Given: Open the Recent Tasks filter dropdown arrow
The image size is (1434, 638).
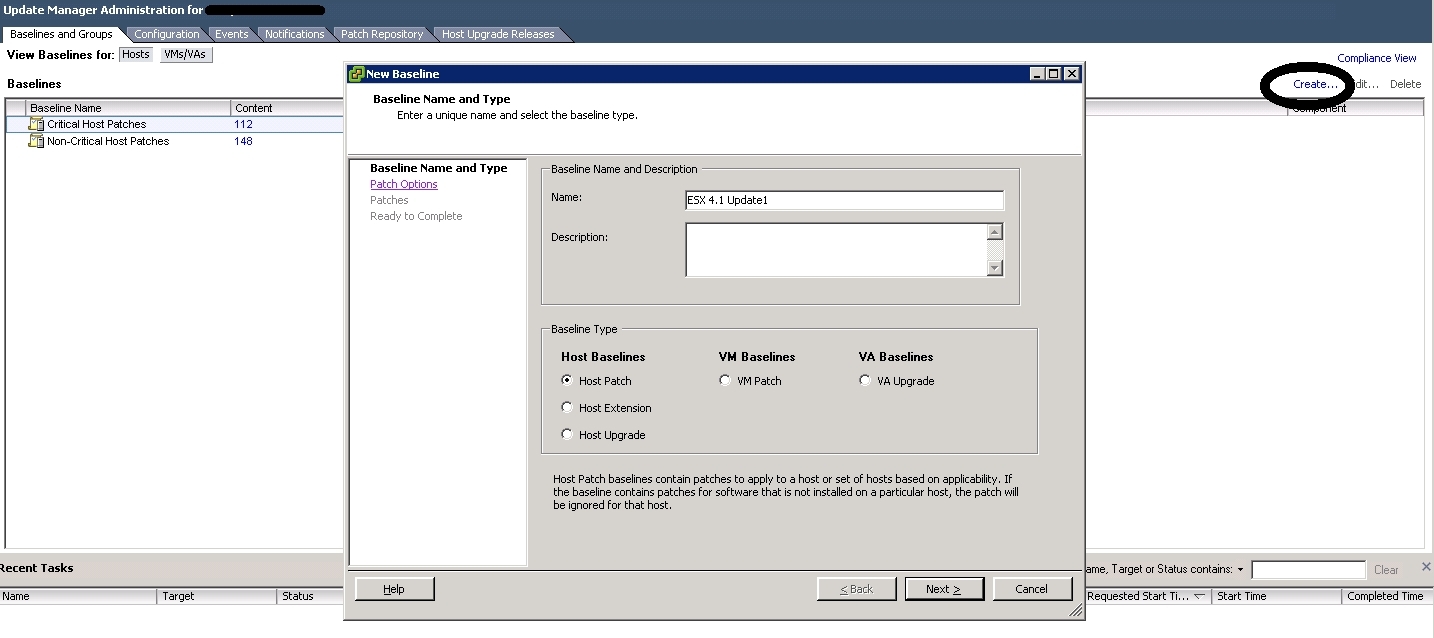Looking at the screenshot, I should coord(1240,569).
